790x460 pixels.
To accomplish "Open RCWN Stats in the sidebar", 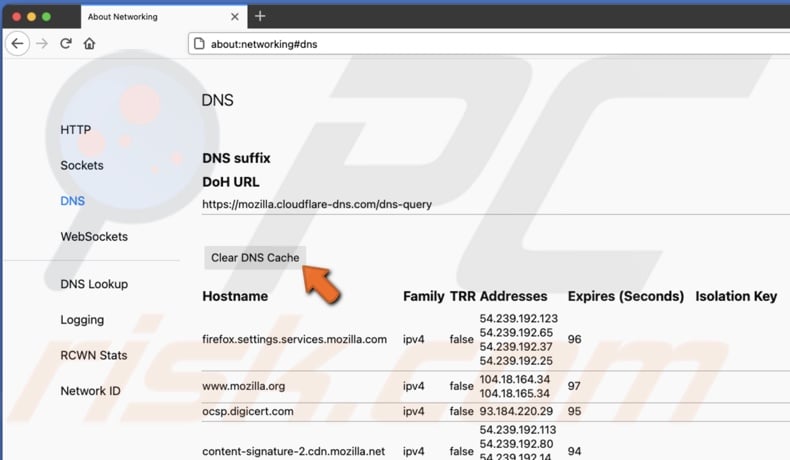I will click(94, 355).
